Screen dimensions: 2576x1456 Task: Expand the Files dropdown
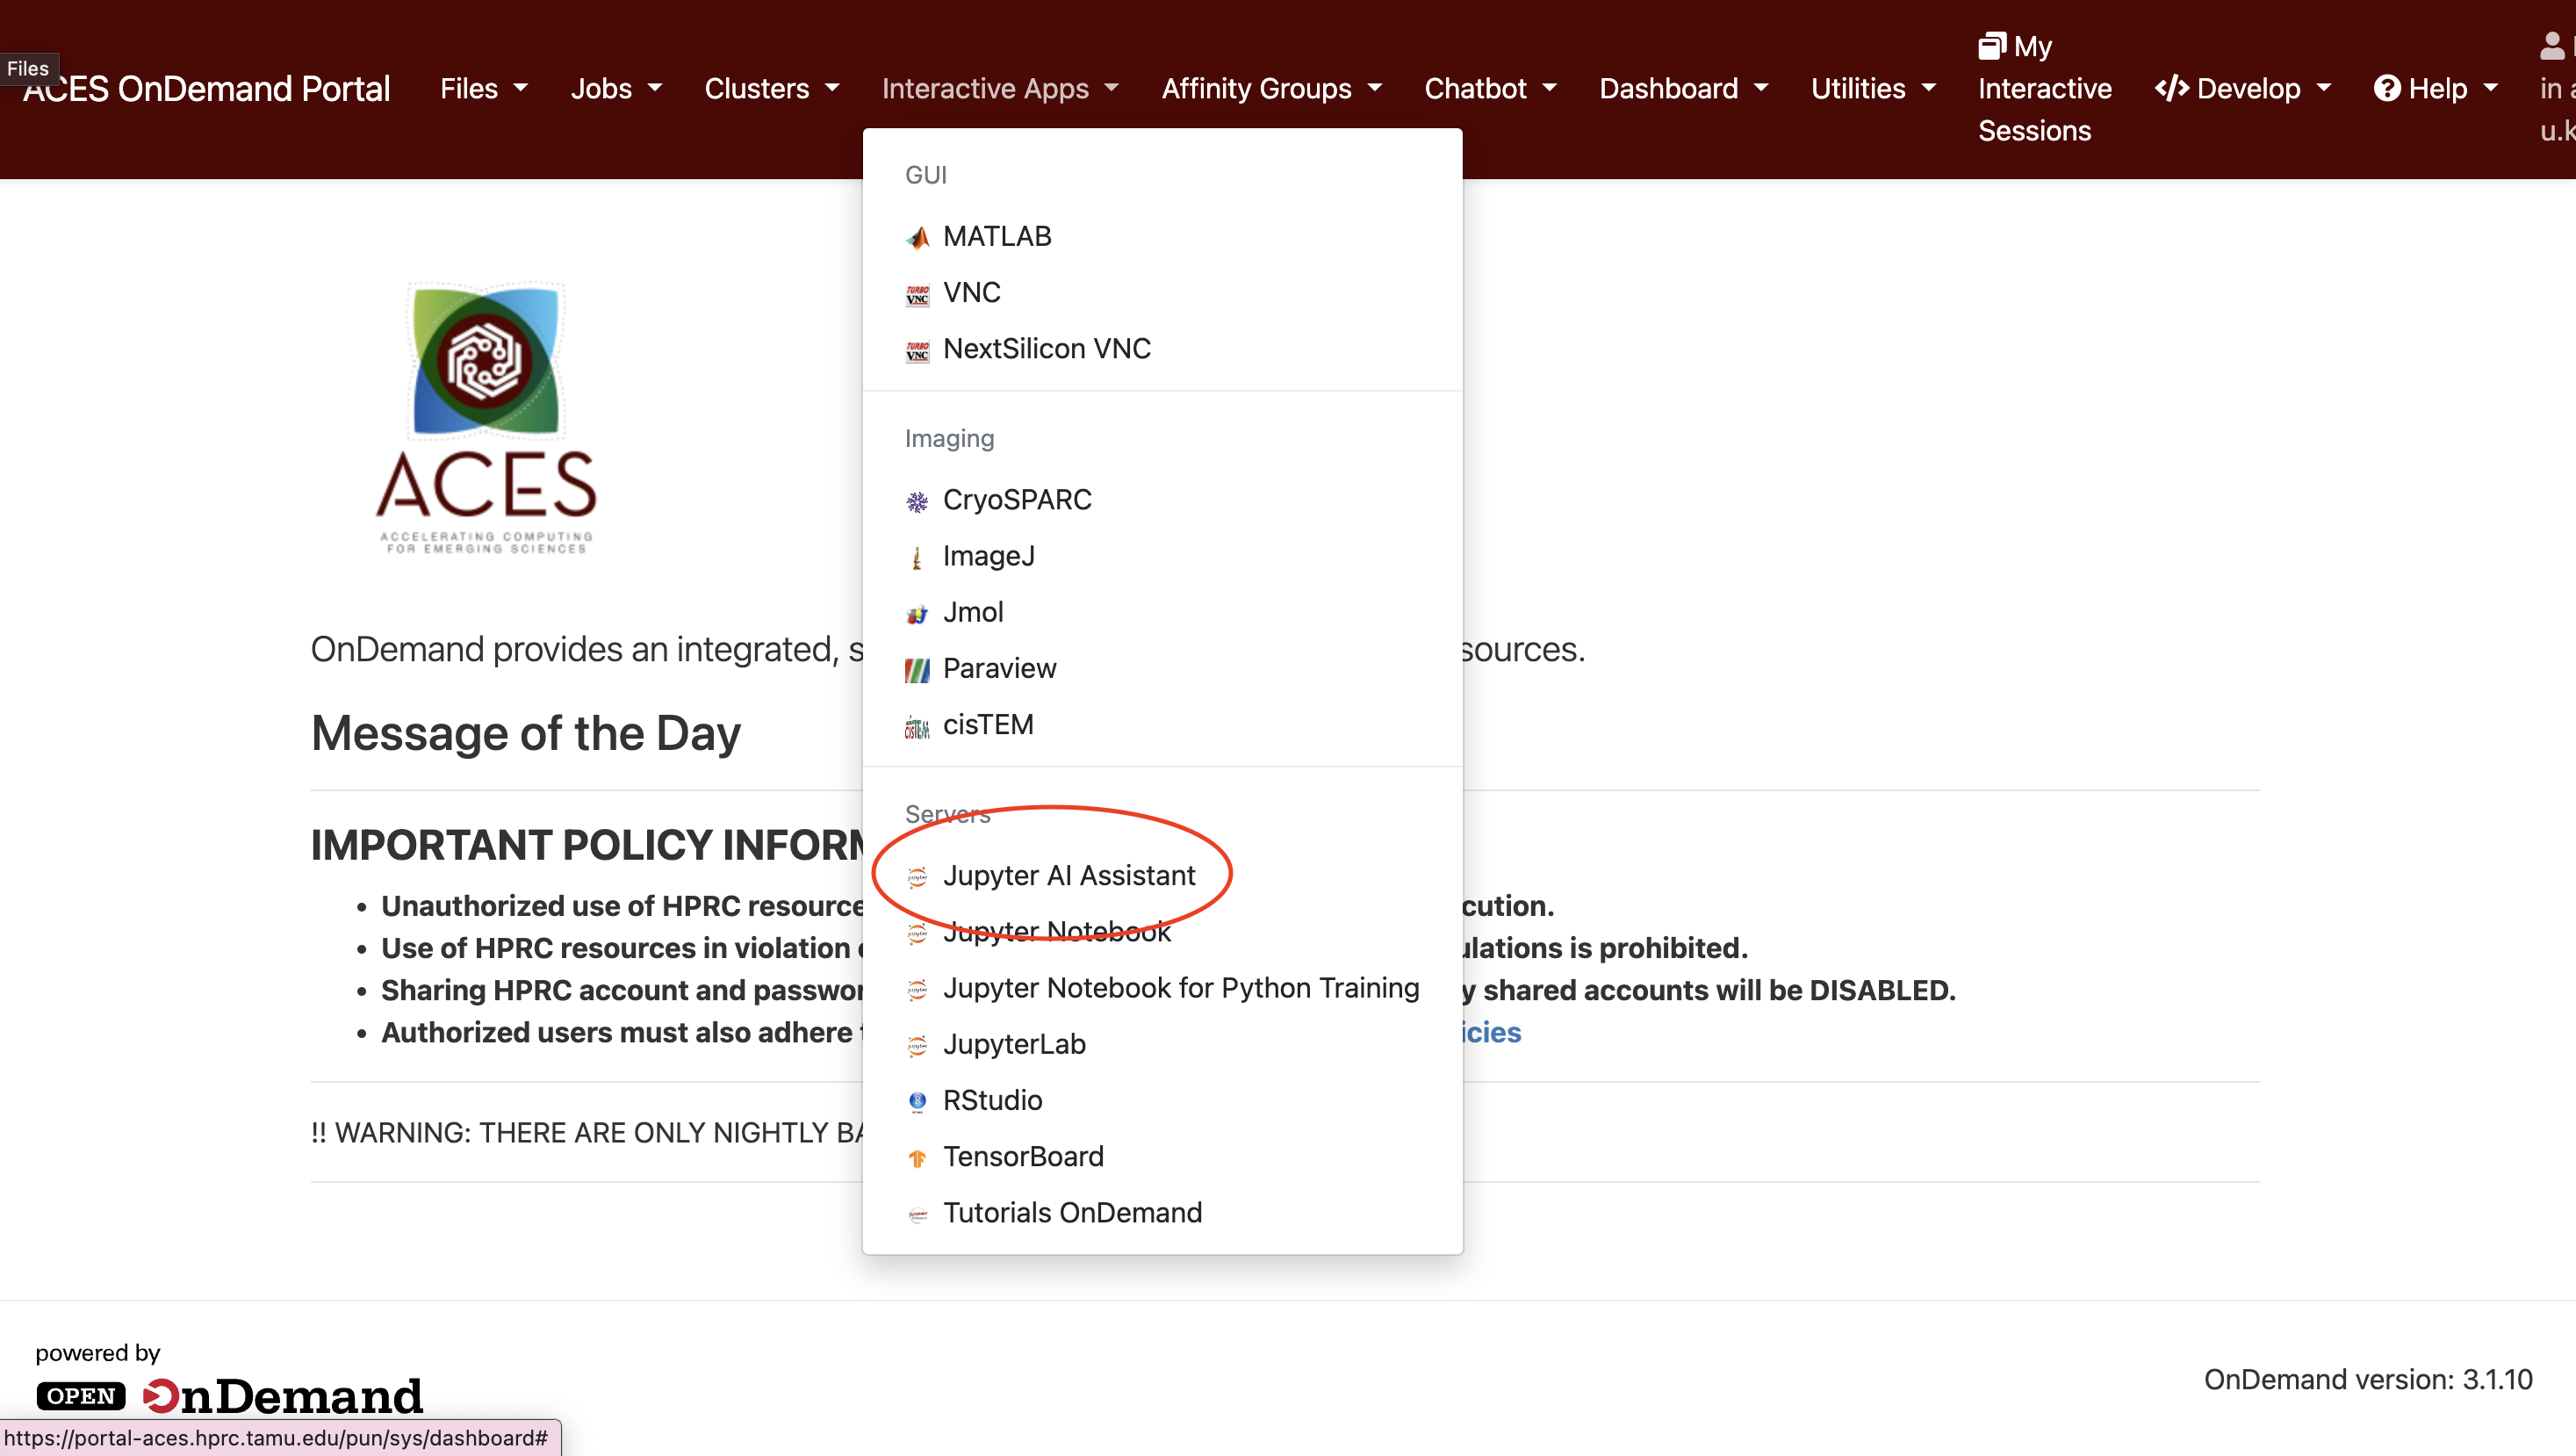(x=484, y=88)
